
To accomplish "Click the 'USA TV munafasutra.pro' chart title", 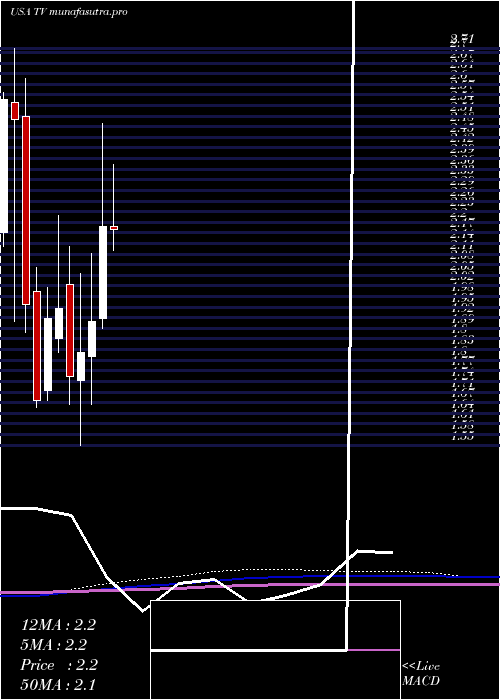I will pyautogui.click(x=69, y=12).
